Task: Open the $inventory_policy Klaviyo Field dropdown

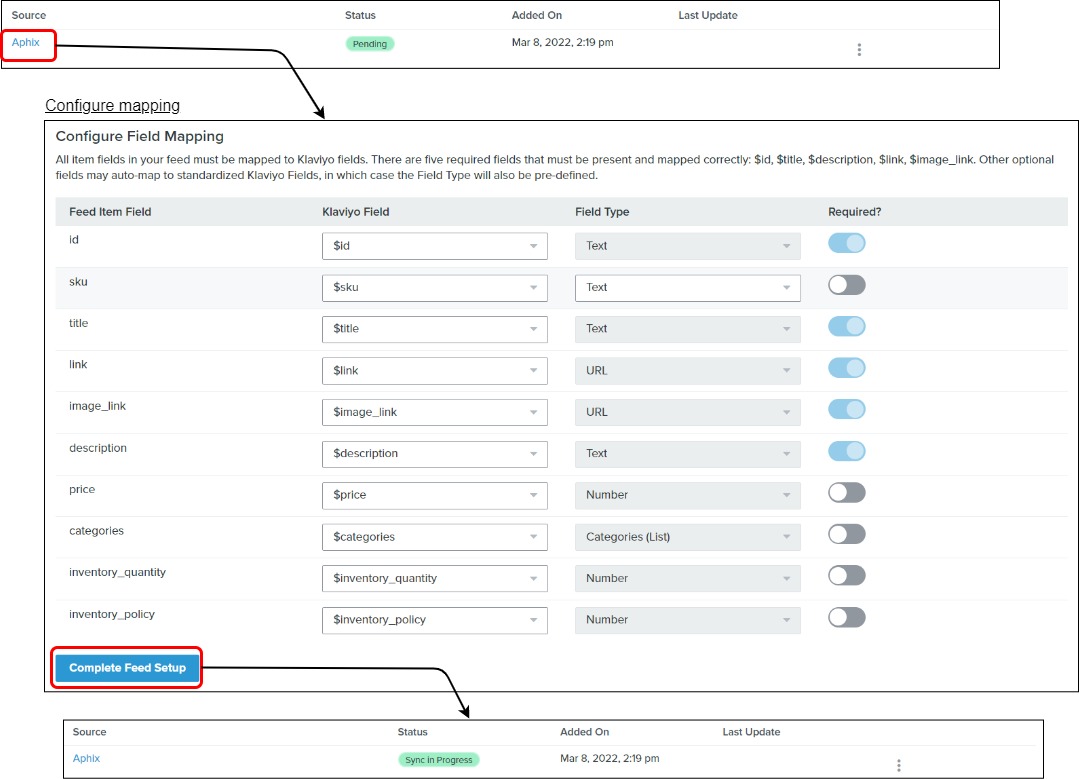Action: [434, 620]
